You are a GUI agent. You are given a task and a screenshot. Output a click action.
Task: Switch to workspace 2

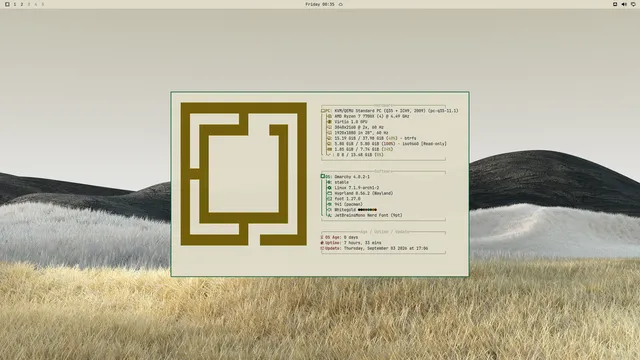tap(22, 4)
